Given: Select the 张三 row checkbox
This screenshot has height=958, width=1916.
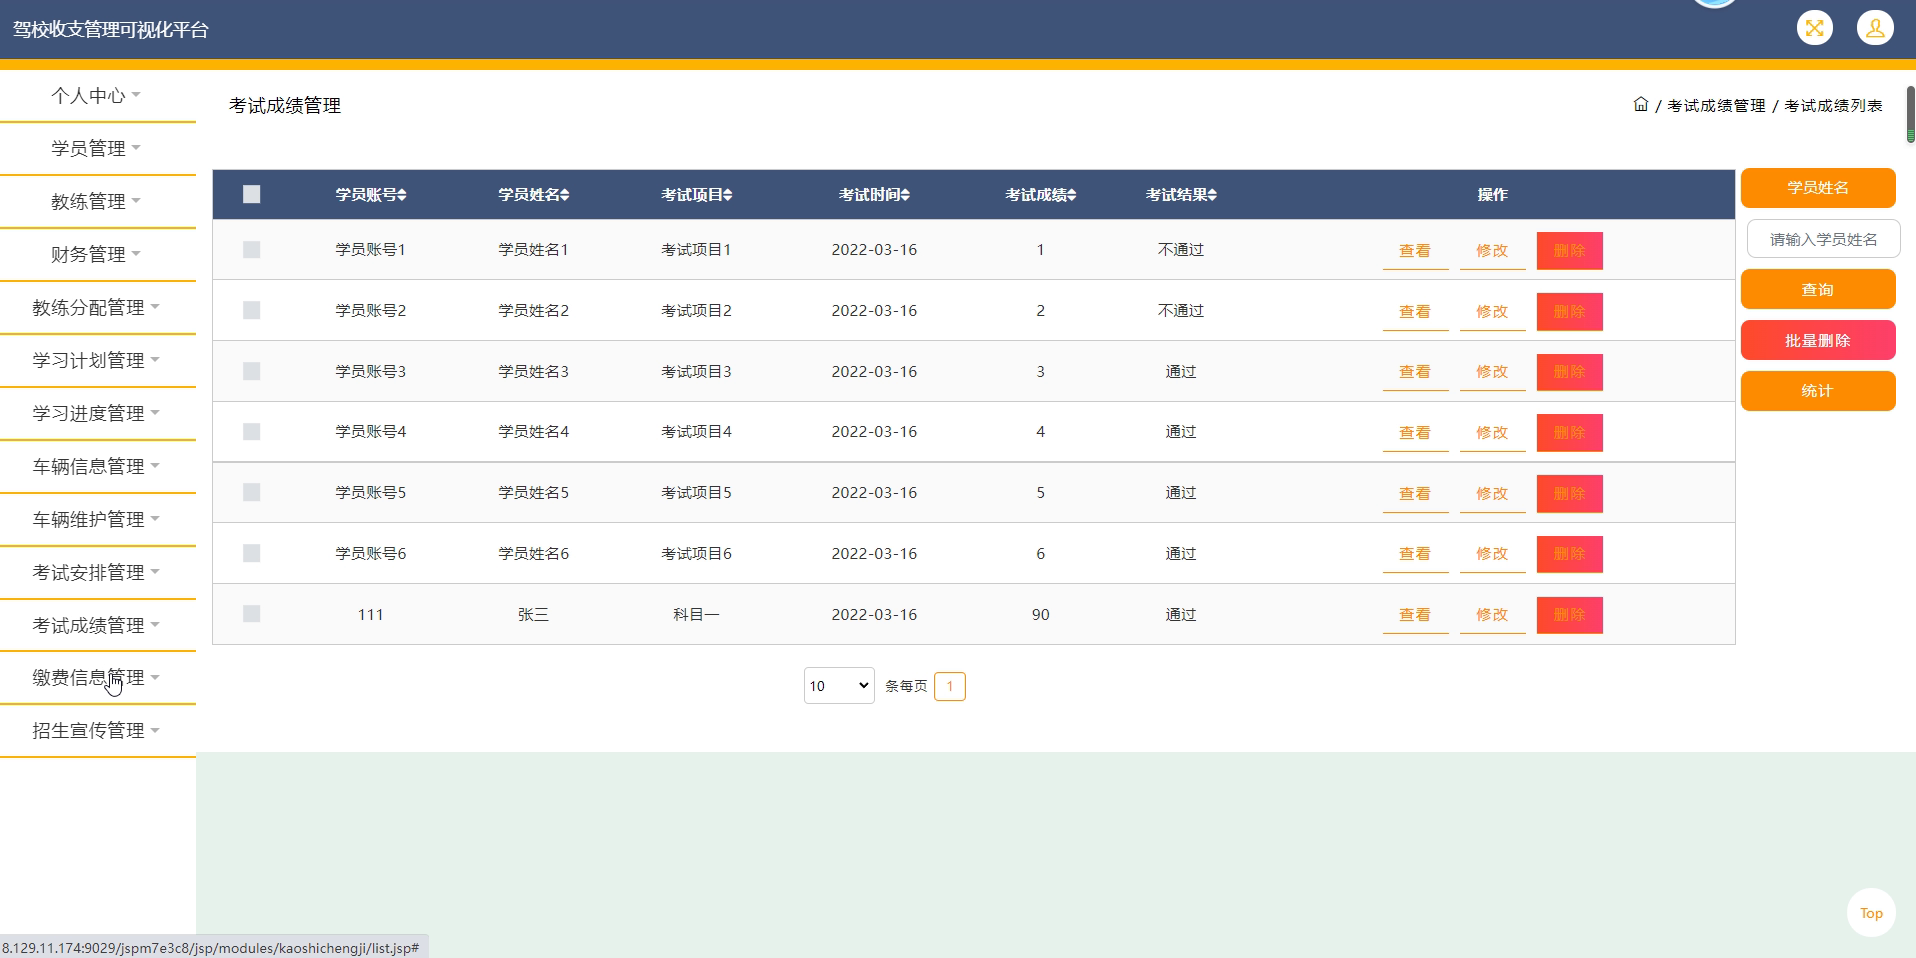Looking at the screenshot, I should pyautogui.click(x=251, y=613).
